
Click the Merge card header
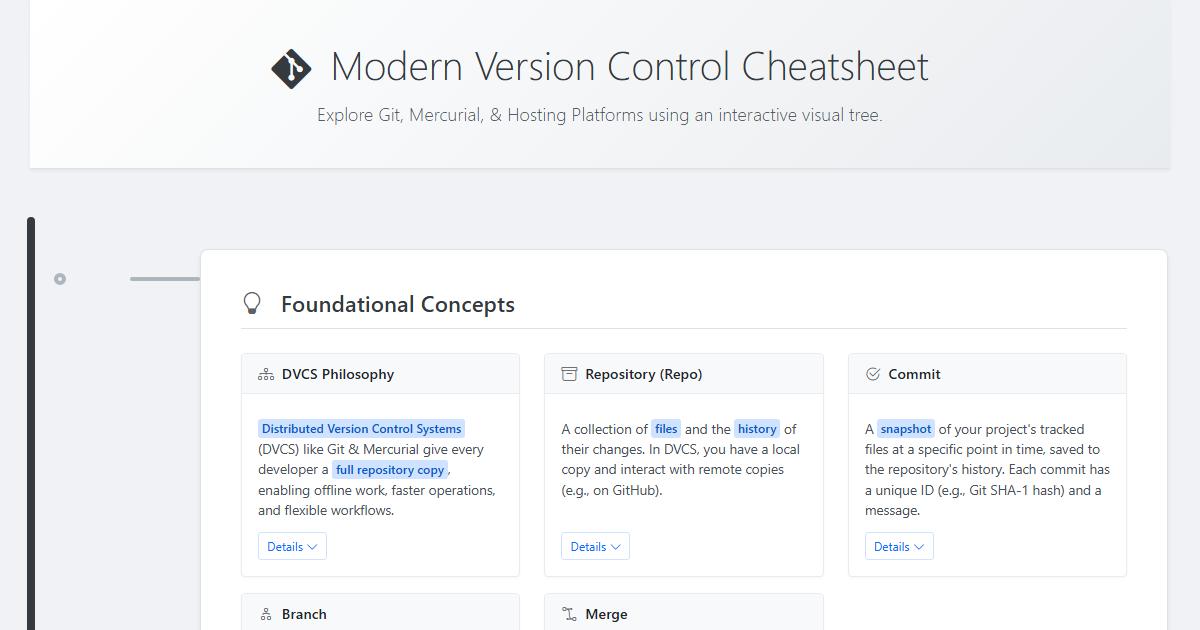(684, 612)
